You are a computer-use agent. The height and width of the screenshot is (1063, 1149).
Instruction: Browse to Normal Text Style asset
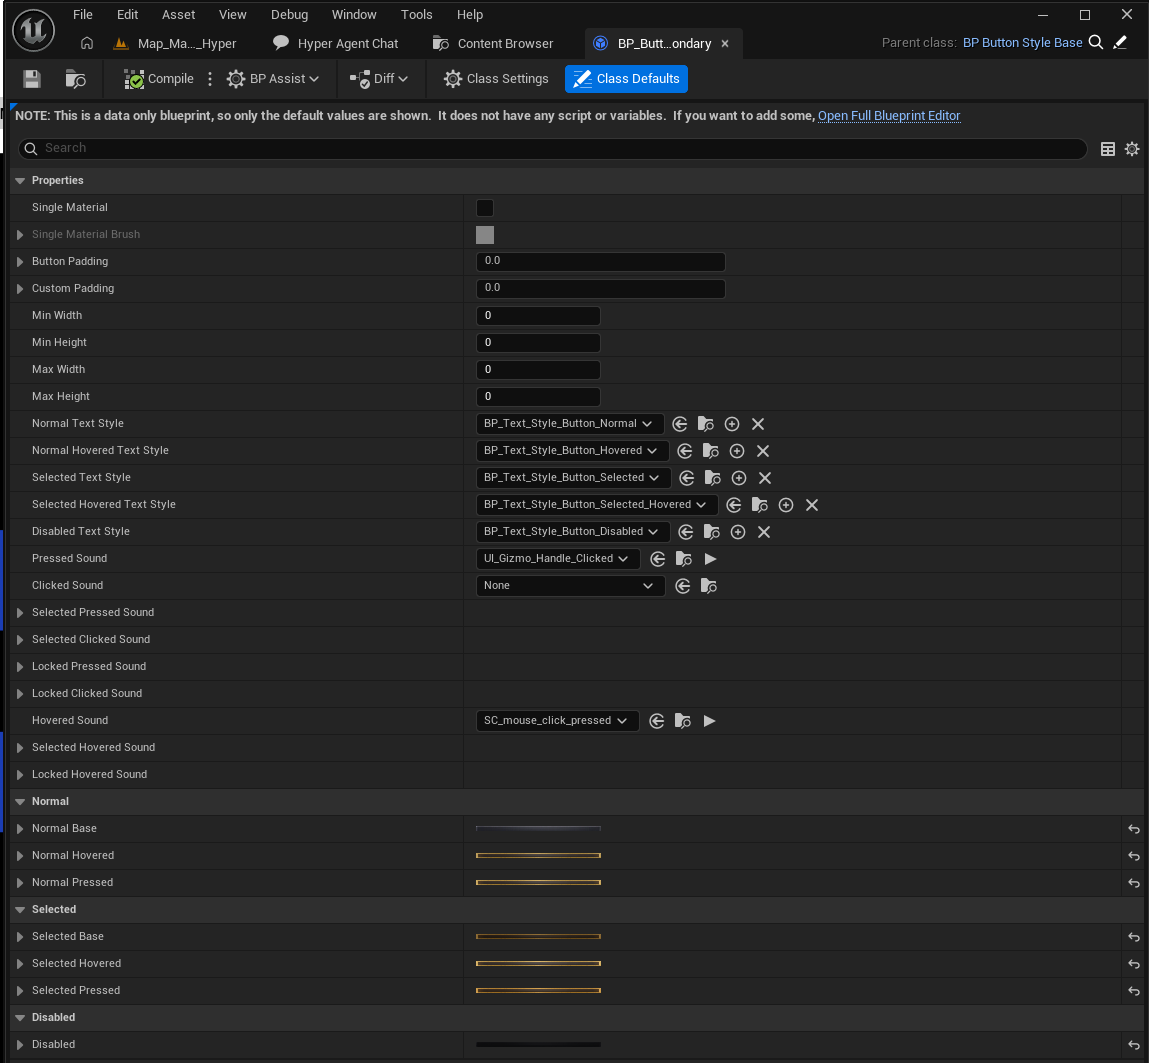[706, 424]
